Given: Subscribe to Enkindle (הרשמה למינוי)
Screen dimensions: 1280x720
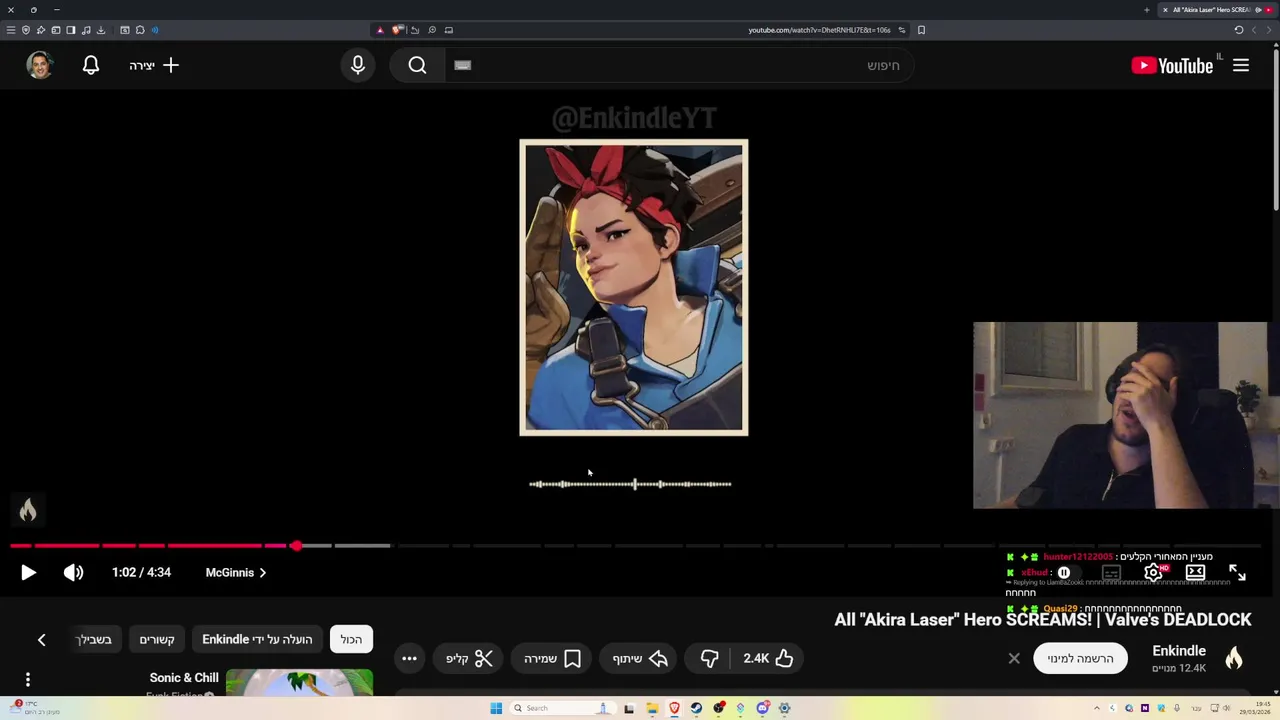Looking at the screenshot, I should (x=1080, y=658).
